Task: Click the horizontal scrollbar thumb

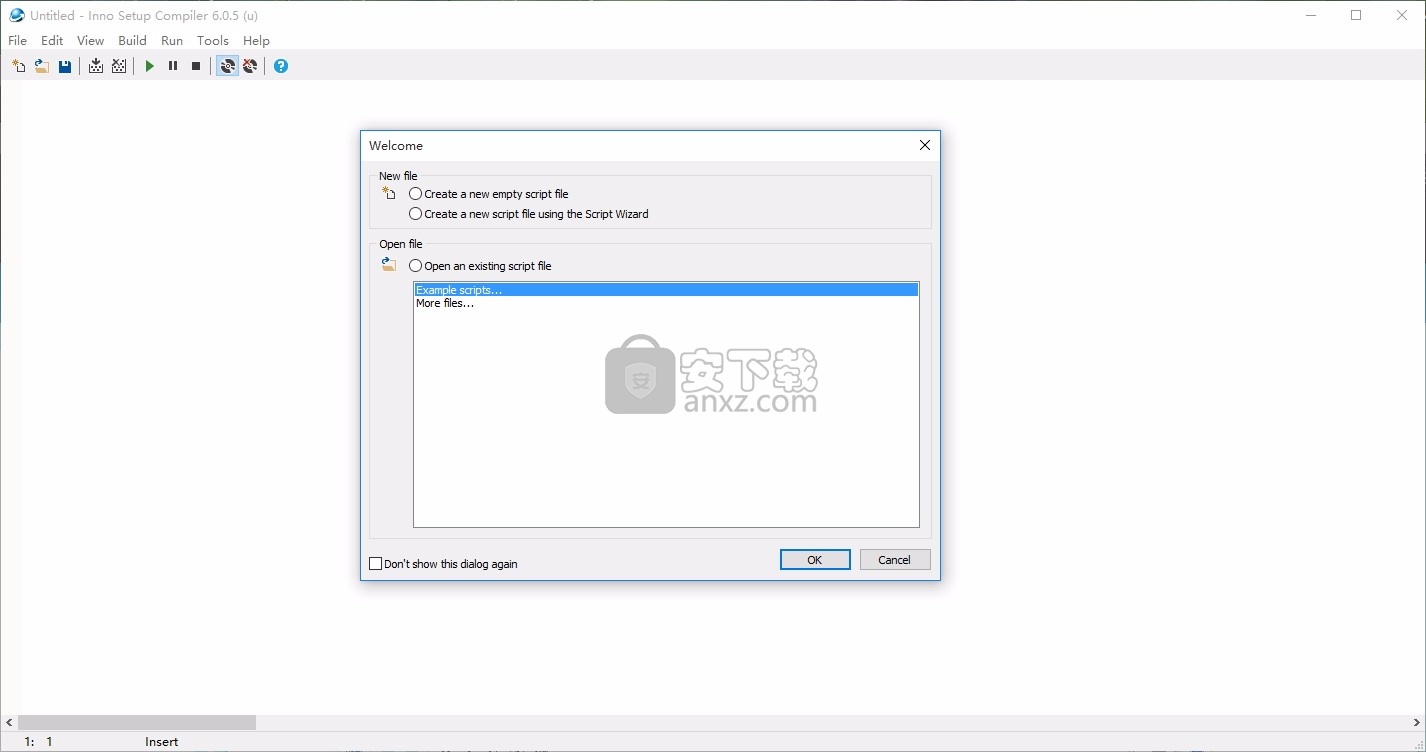Action: click(137, 722)
